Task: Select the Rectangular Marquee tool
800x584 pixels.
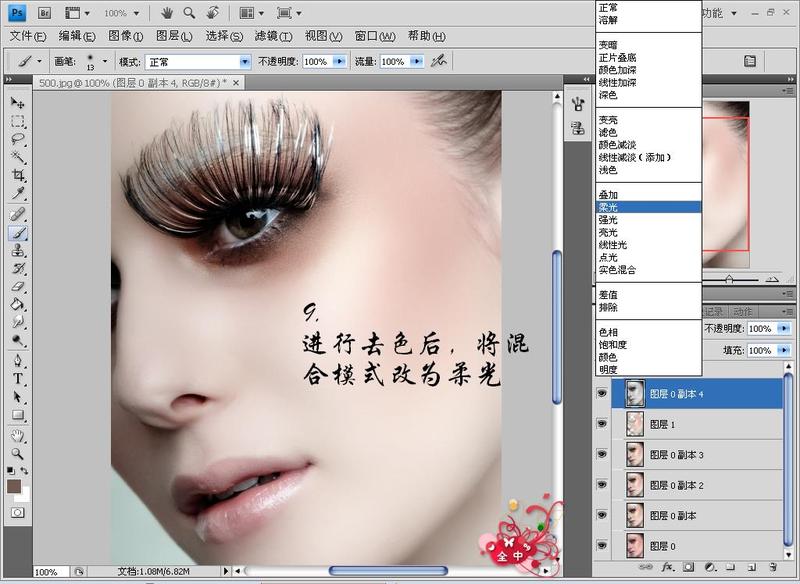Action: coord(18,121)
